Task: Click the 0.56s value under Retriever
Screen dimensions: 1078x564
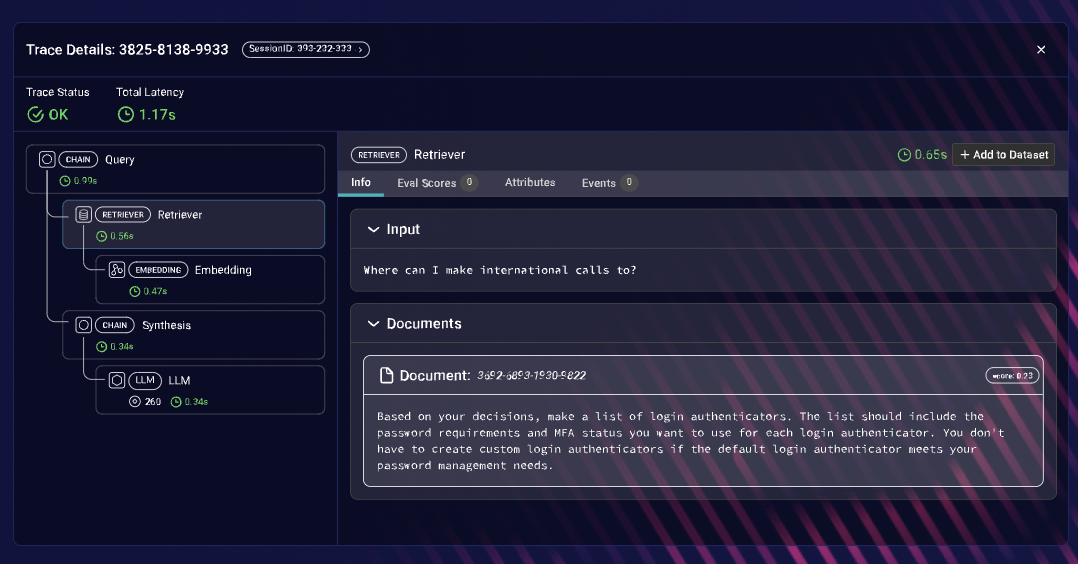Action: 122,236
